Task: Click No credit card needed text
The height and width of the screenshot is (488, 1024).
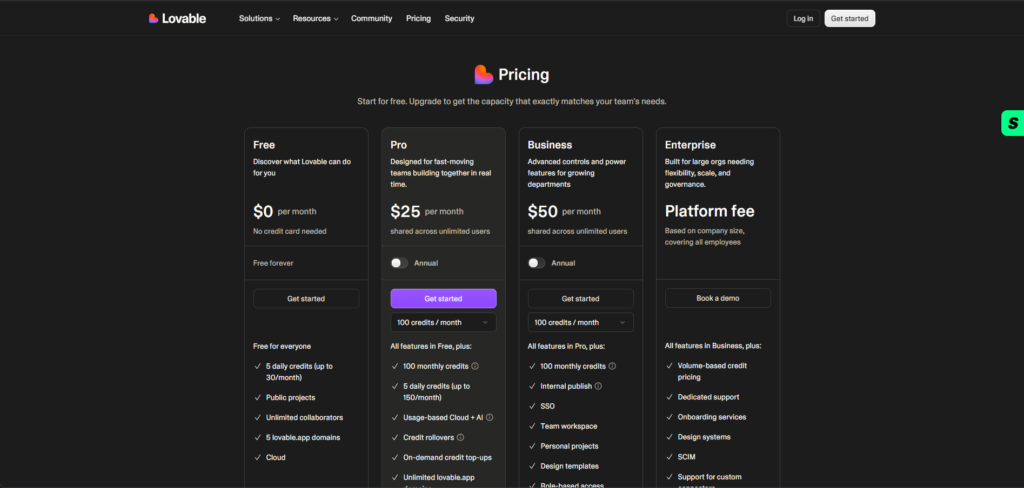Action: pyautogui.click(x=290, y=231)
